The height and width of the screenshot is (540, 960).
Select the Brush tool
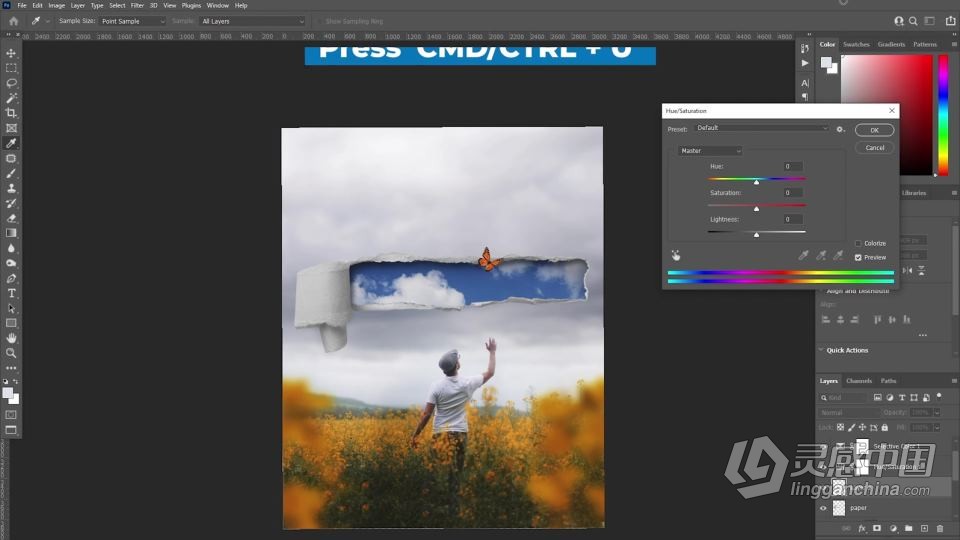click(x=11, y=173)
